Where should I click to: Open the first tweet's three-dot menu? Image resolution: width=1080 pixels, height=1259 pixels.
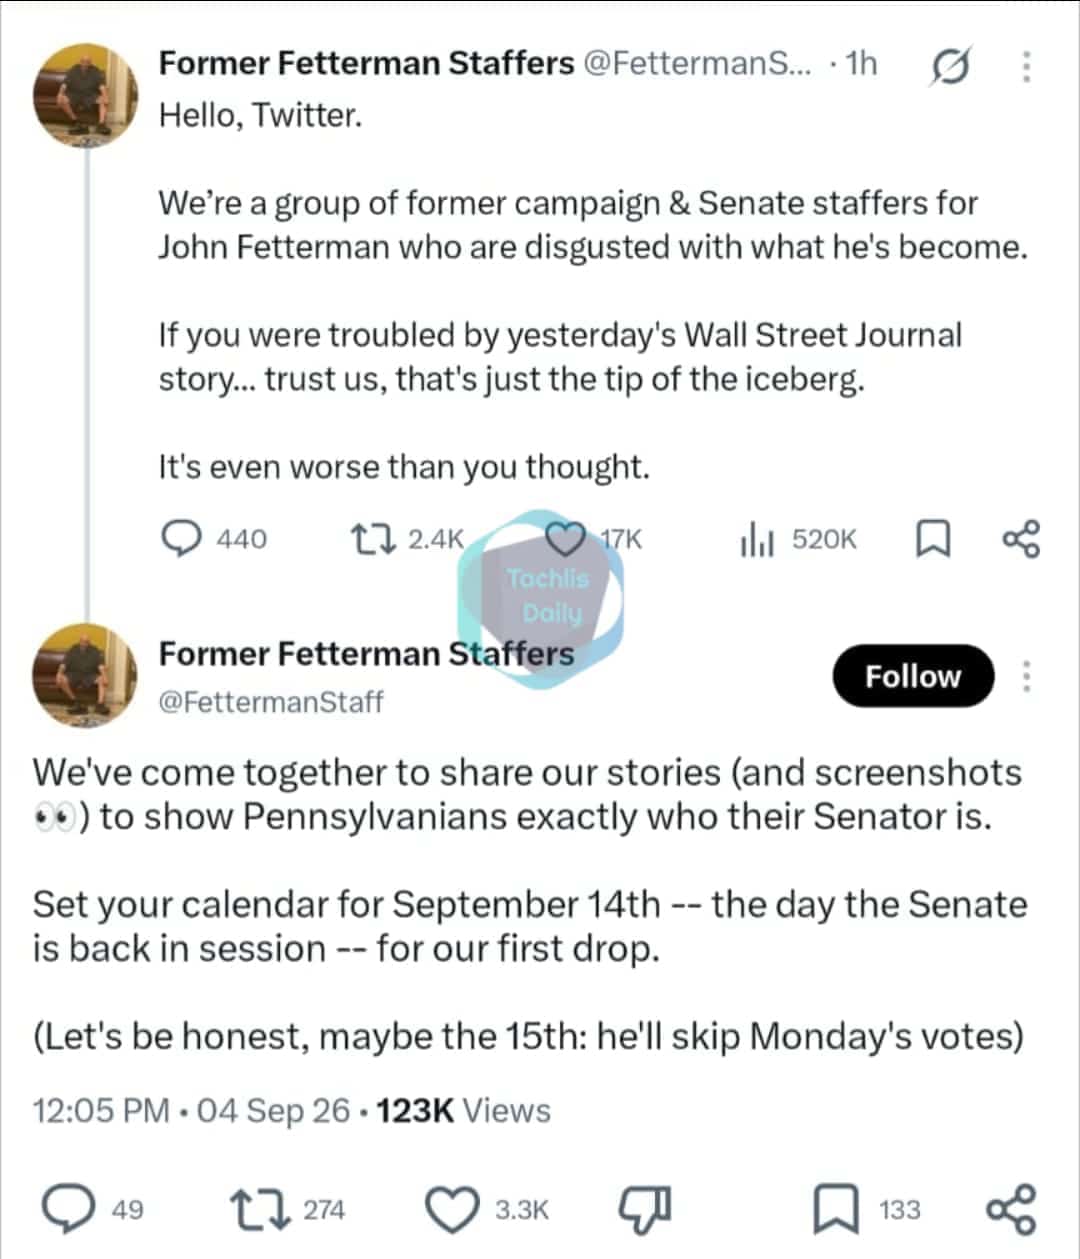tap(1026, 66)
